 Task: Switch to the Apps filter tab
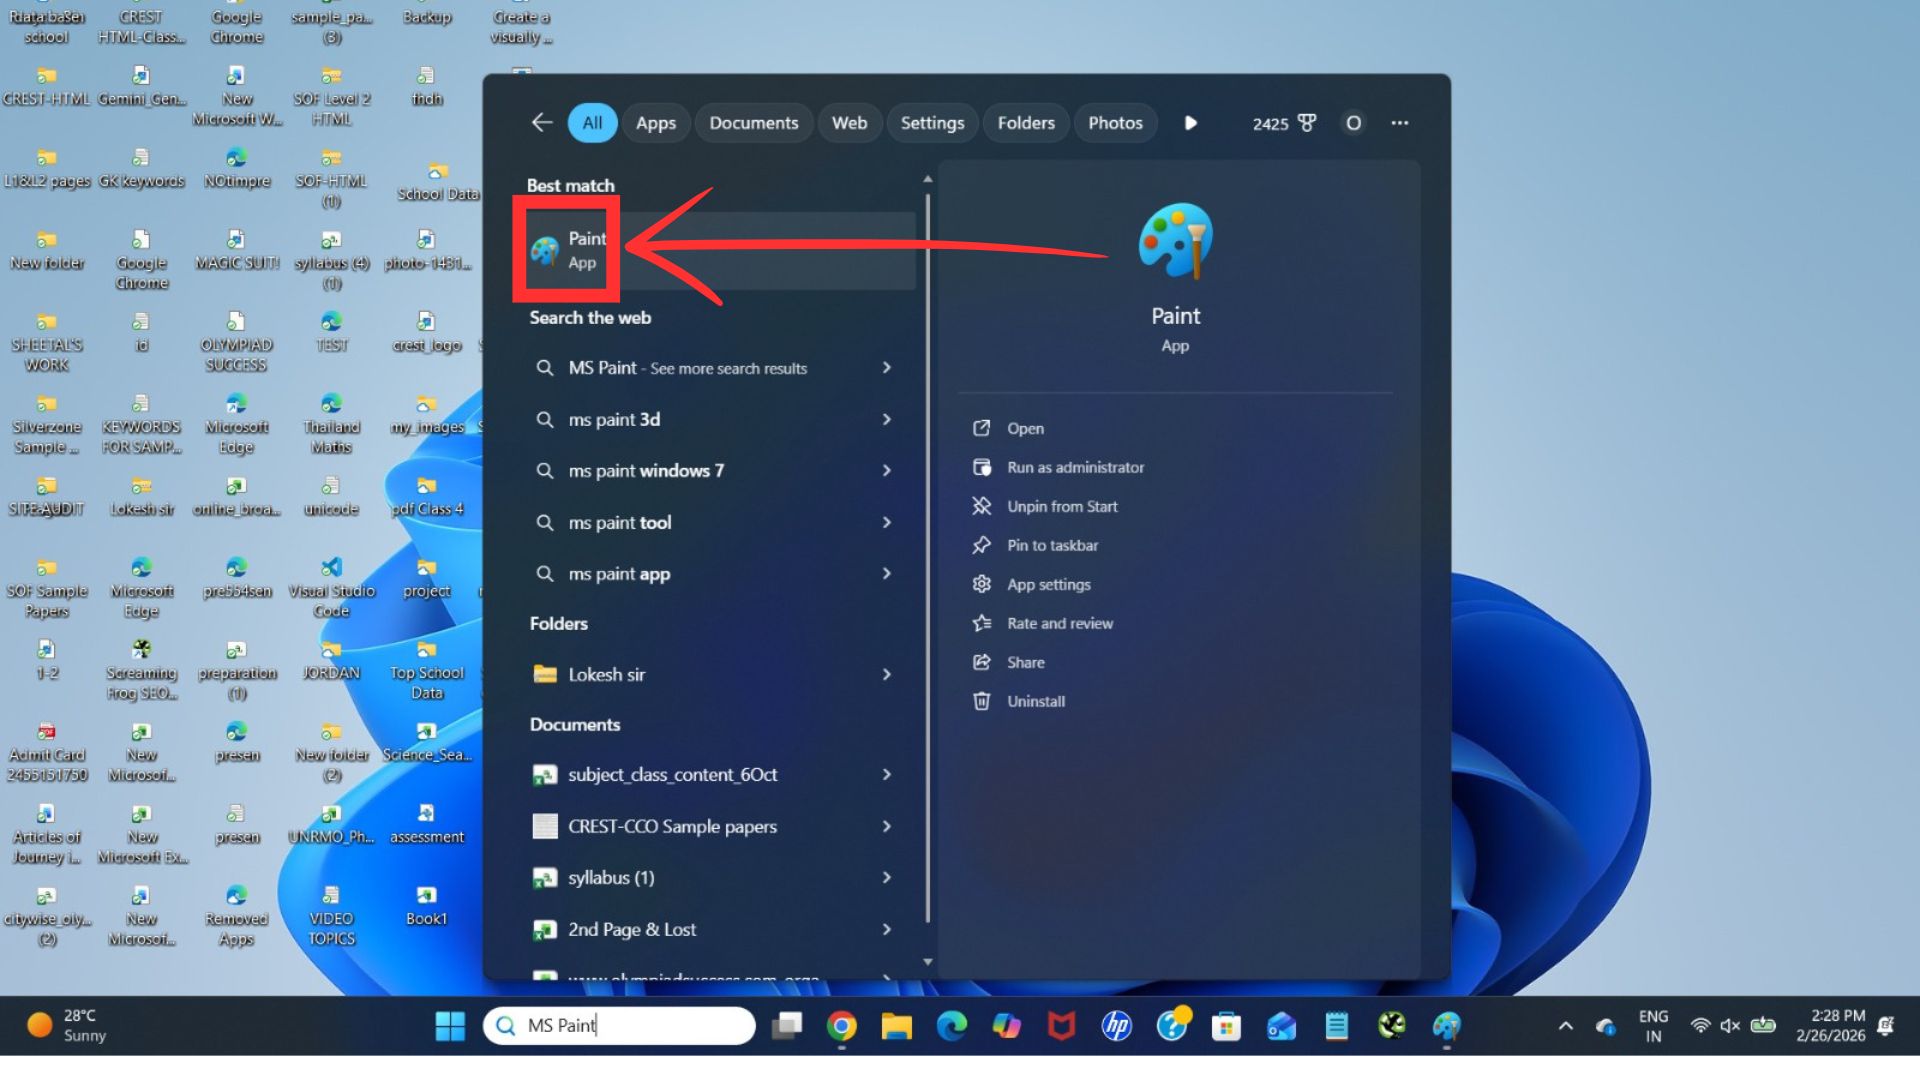[656, 123]
